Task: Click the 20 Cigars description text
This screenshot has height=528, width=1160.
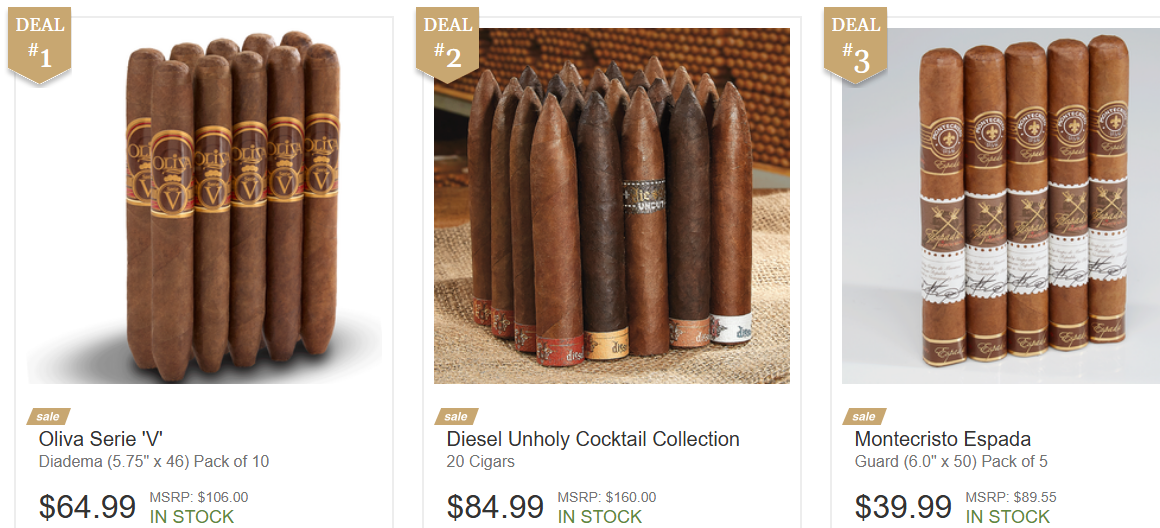Action: point(481,462)
